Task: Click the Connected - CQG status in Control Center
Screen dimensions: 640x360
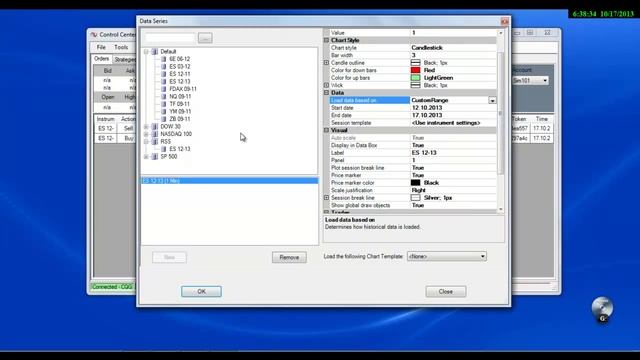Action: click(x=112, y=287)
